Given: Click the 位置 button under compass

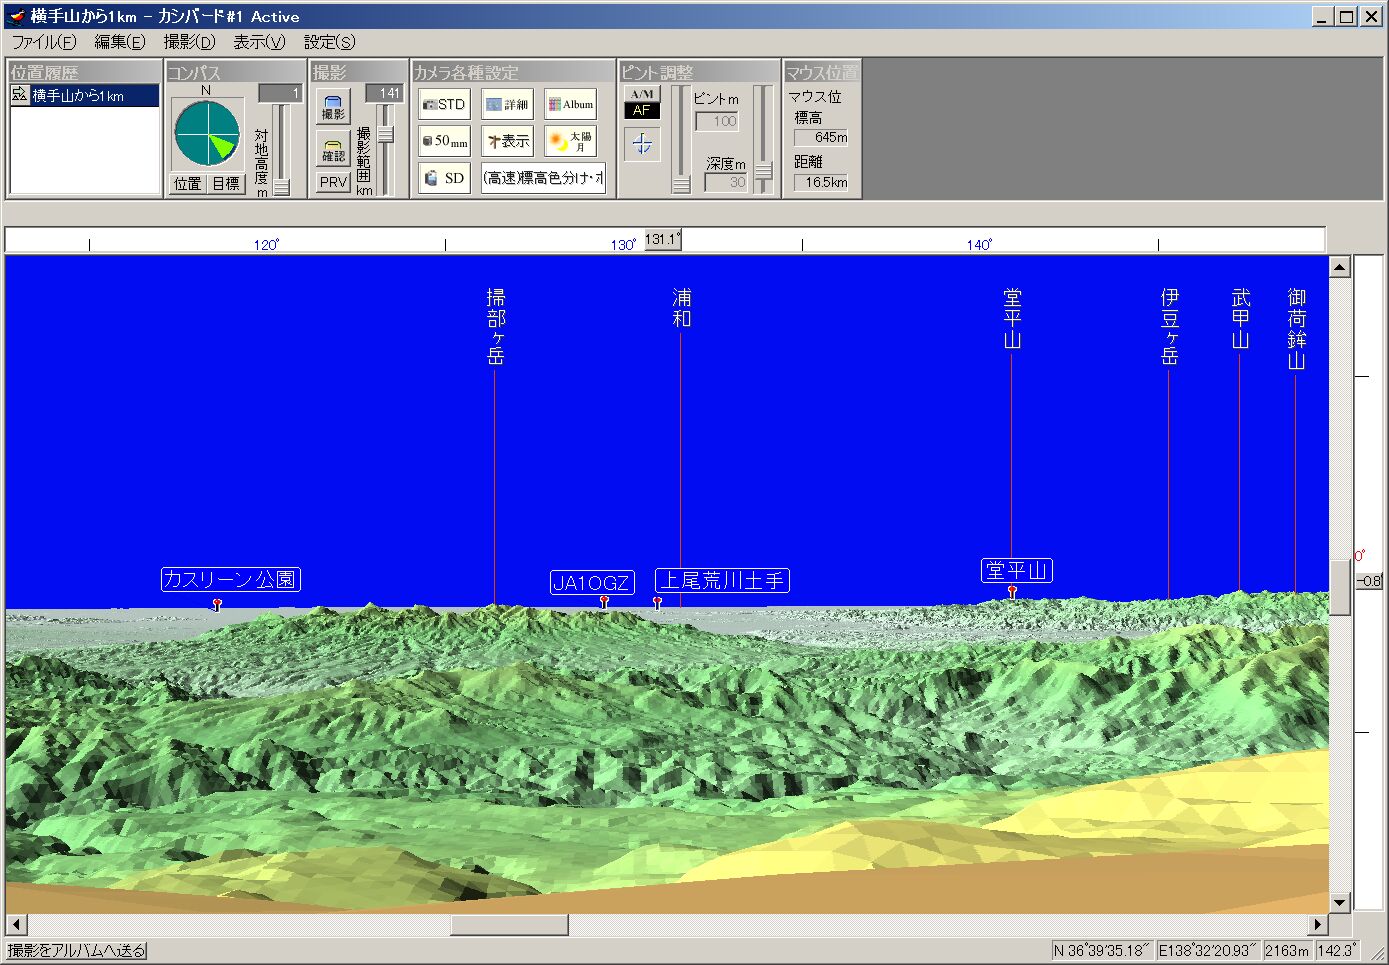Looking at the screenshot, I should click(x=188, y=184).
